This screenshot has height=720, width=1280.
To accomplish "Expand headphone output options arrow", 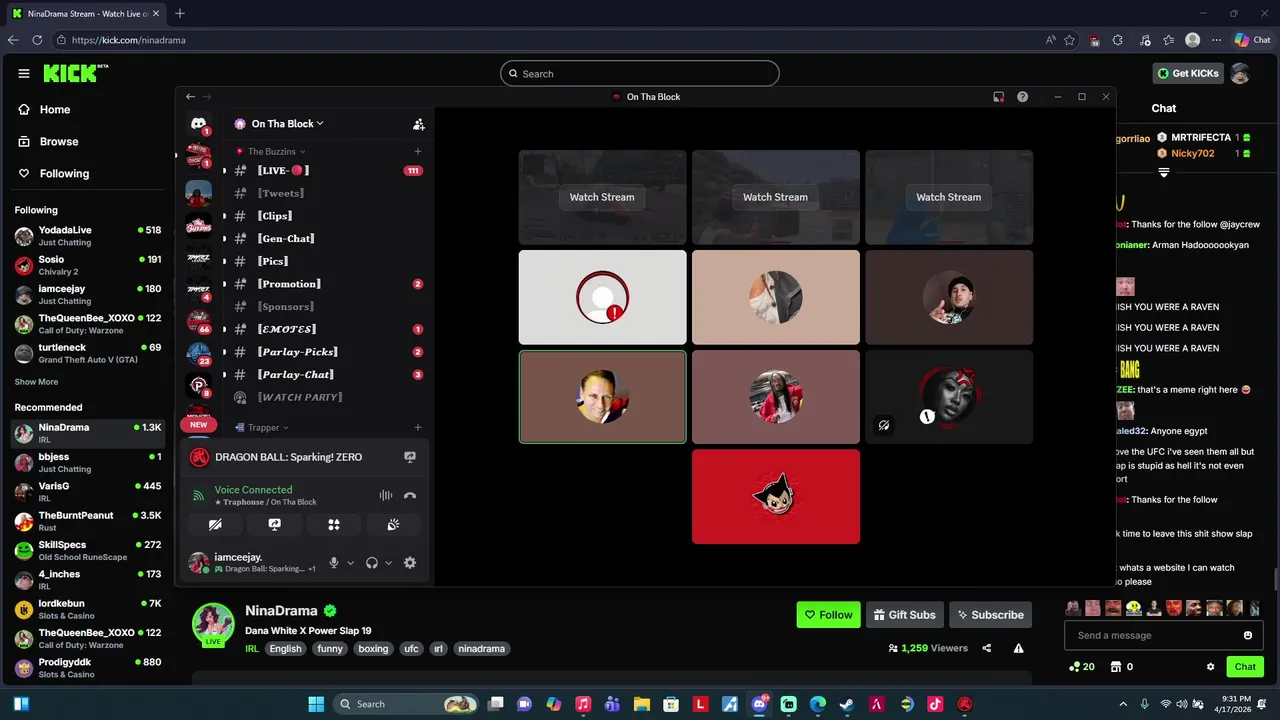I will (x=388, y=563).
